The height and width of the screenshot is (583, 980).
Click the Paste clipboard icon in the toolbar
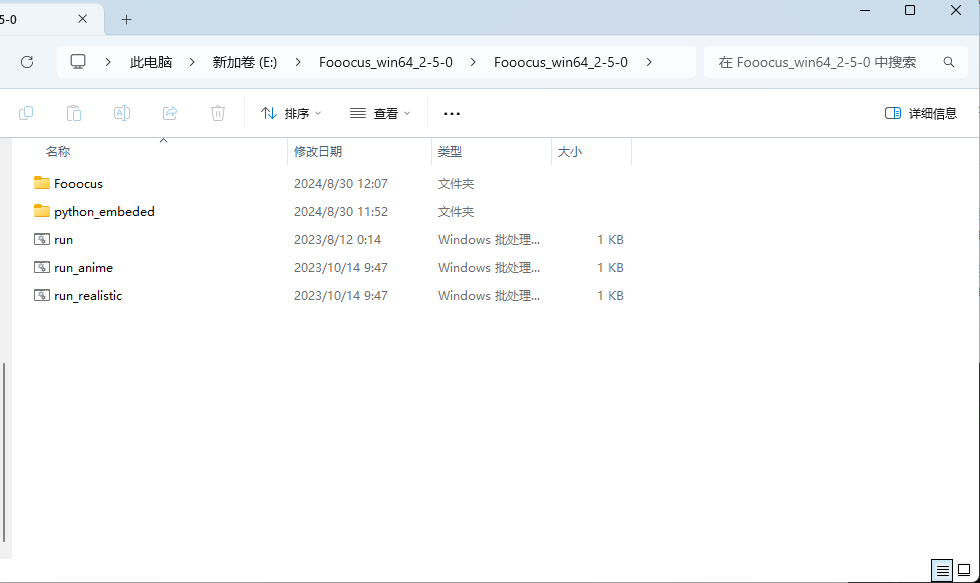[x=74, y=113]
